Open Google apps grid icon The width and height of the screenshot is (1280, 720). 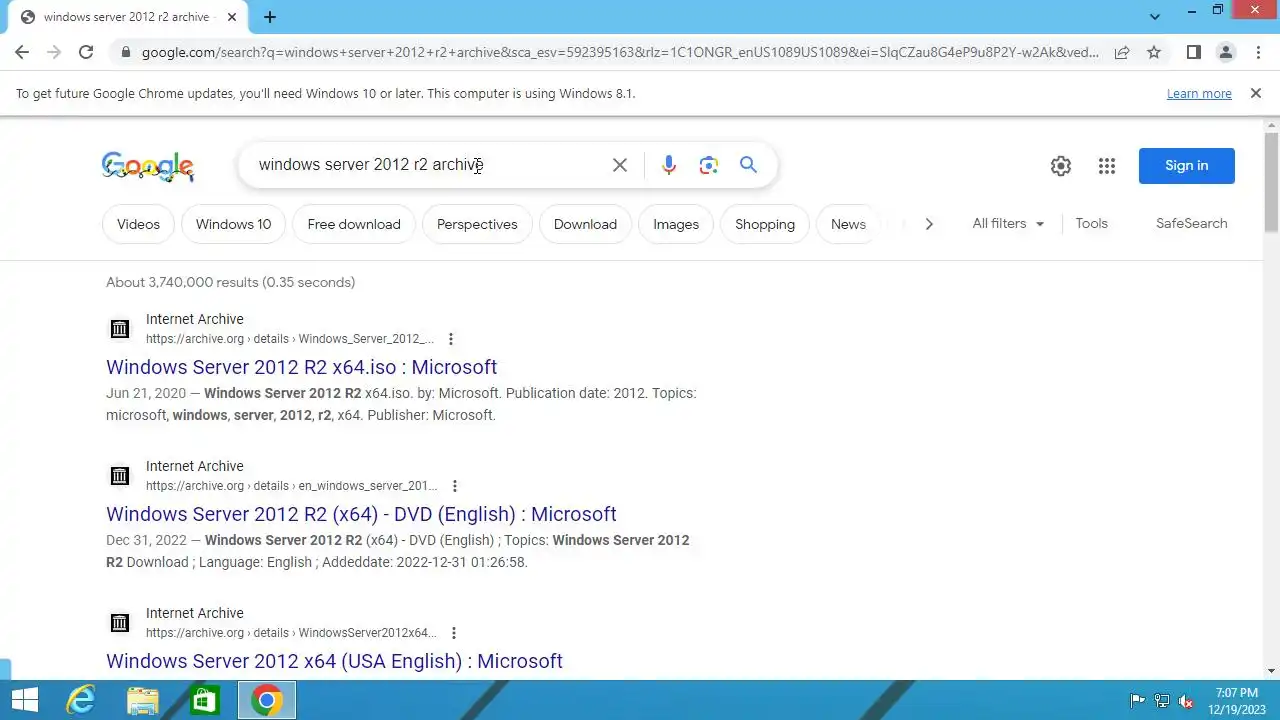[x=1107, y=166]
